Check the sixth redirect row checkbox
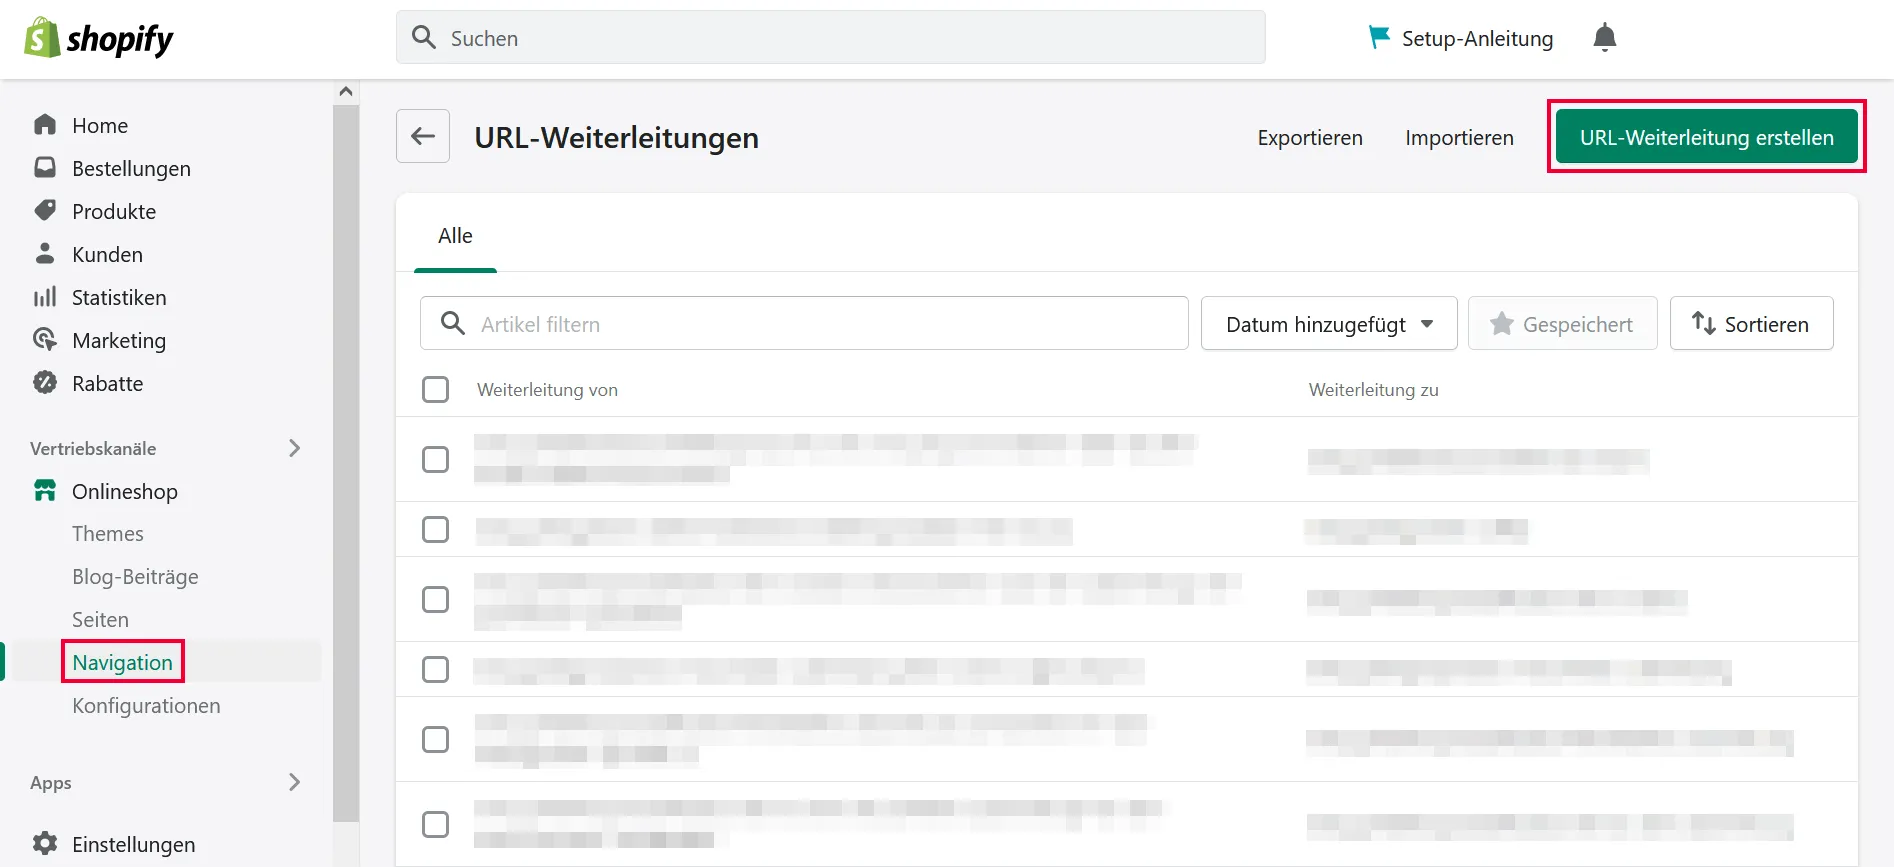Viewport: 1894px width, 867px height. pos(435,824)
